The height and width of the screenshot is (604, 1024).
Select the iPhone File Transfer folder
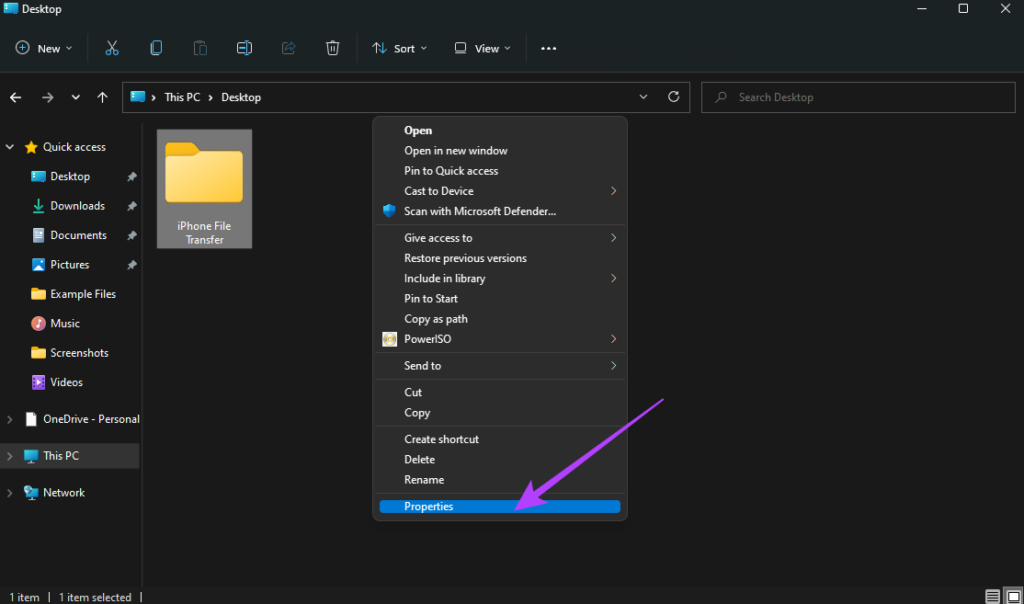pyautogui.click(x=204, y=188)
